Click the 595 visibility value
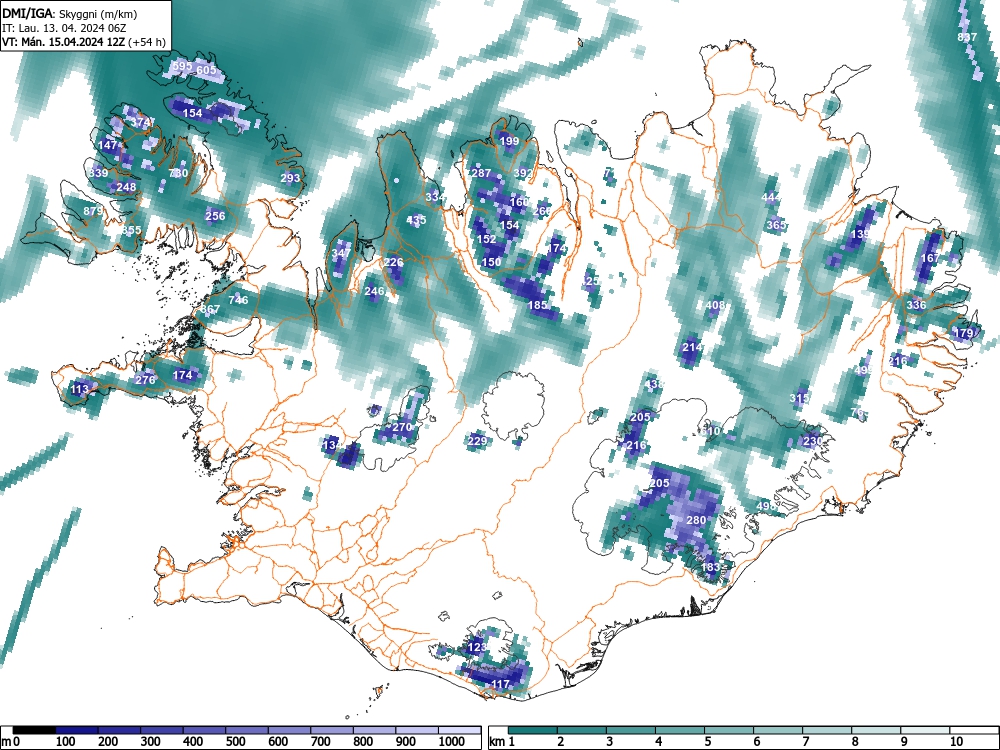Image resolution: width=1000 pixels, height=750 pixels. click(182, 66)
